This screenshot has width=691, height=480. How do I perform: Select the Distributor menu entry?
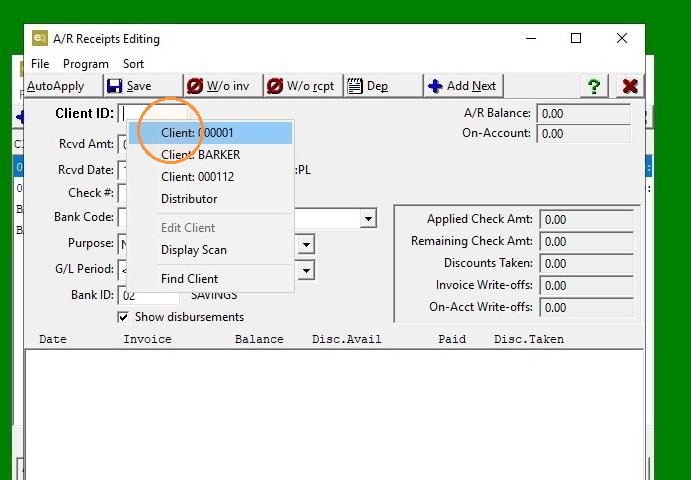(211, 199)
